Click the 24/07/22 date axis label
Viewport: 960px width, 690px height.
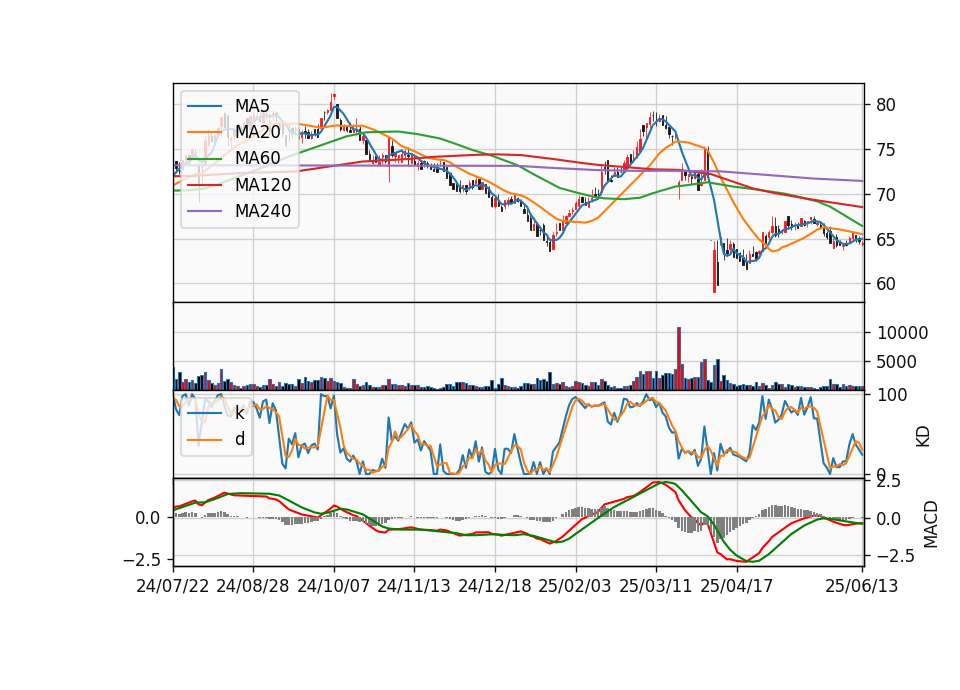(173, 586)
